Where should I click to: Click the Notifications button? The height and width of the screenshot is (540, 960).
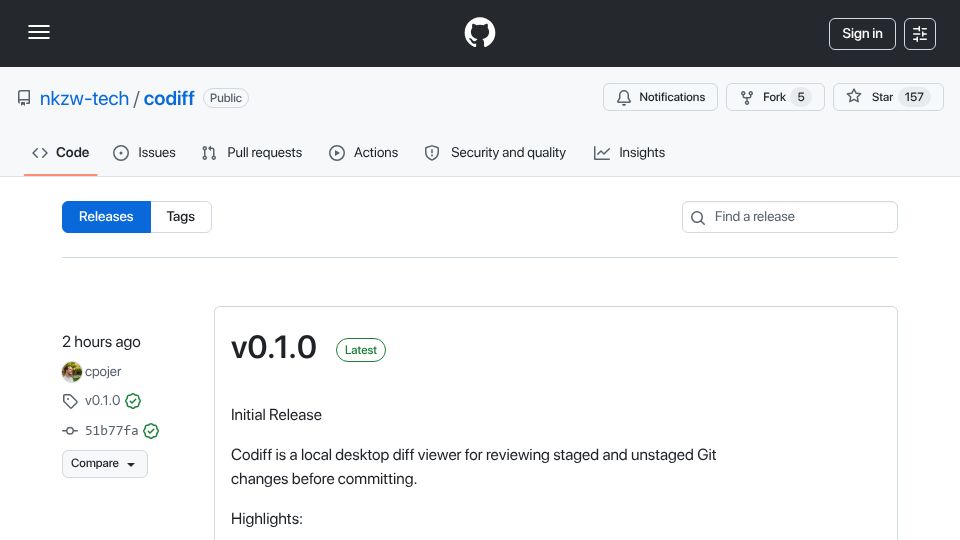click(x=660, y=97)
